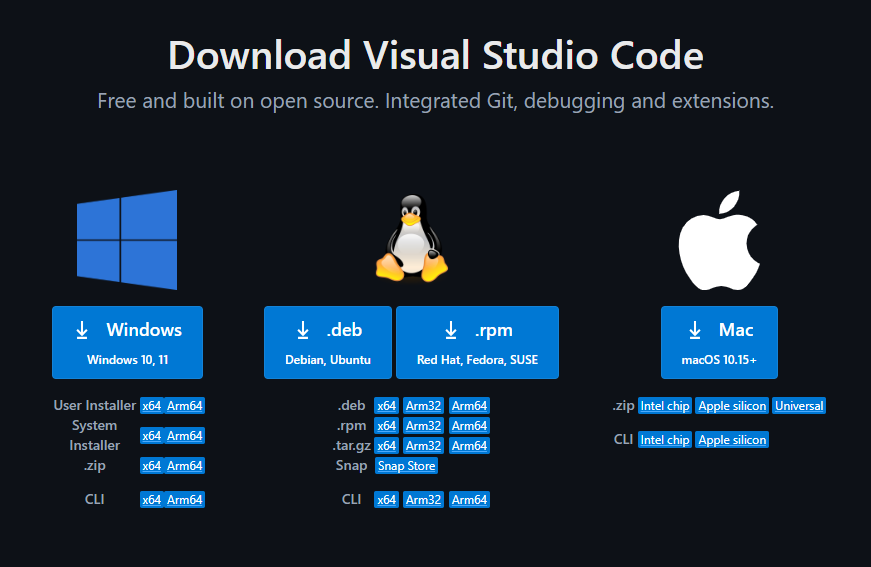Screen dimensions: 871x567
Task: Get the Linux .tar.gz Arm64 archive
Action: [469, 446]
